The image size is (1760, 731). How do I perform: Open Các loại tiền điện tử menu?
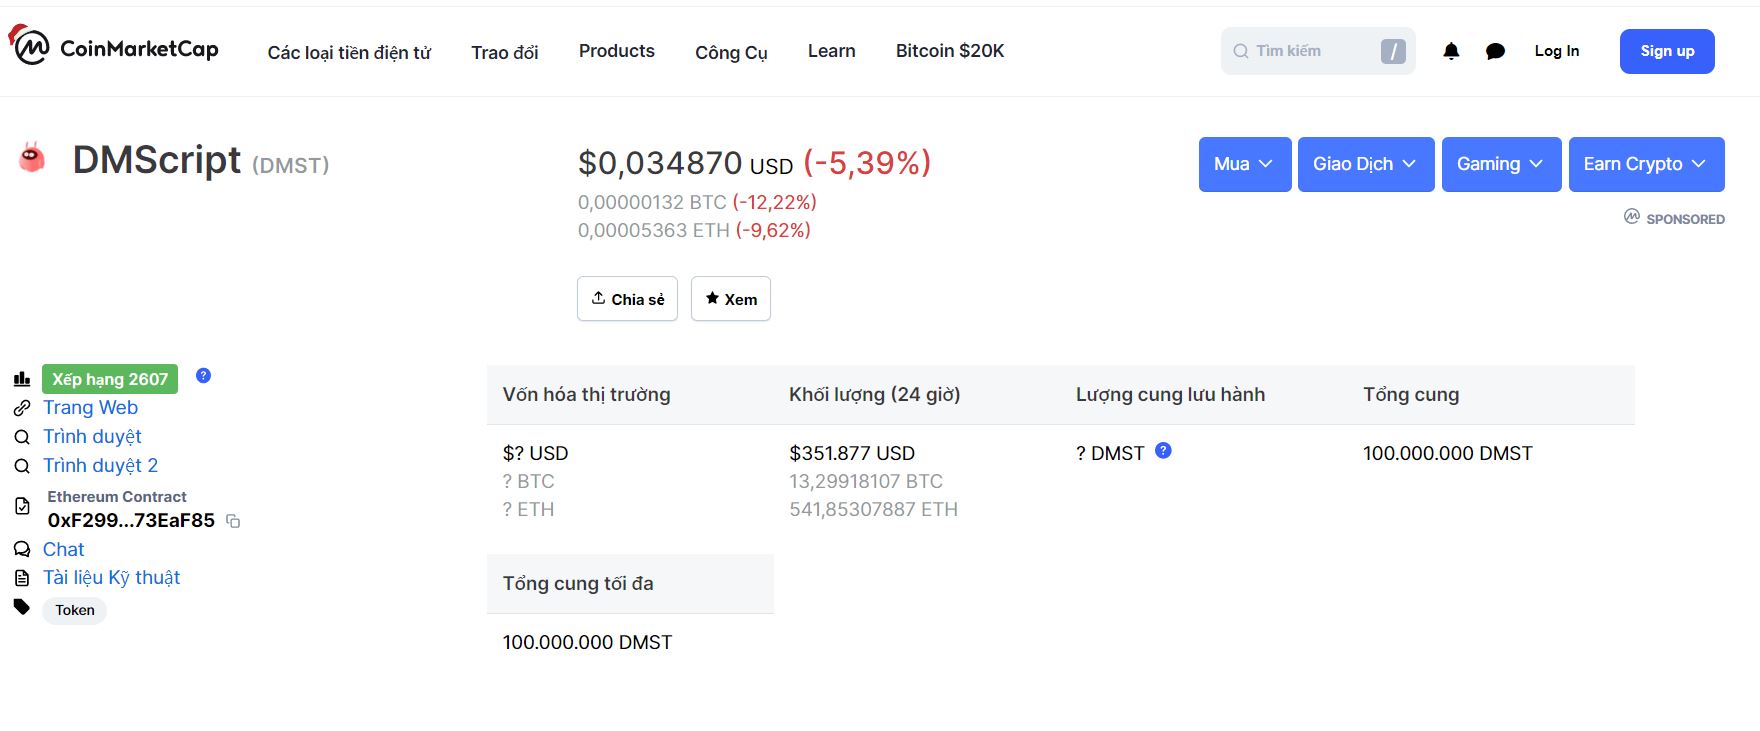coord(349,52)
